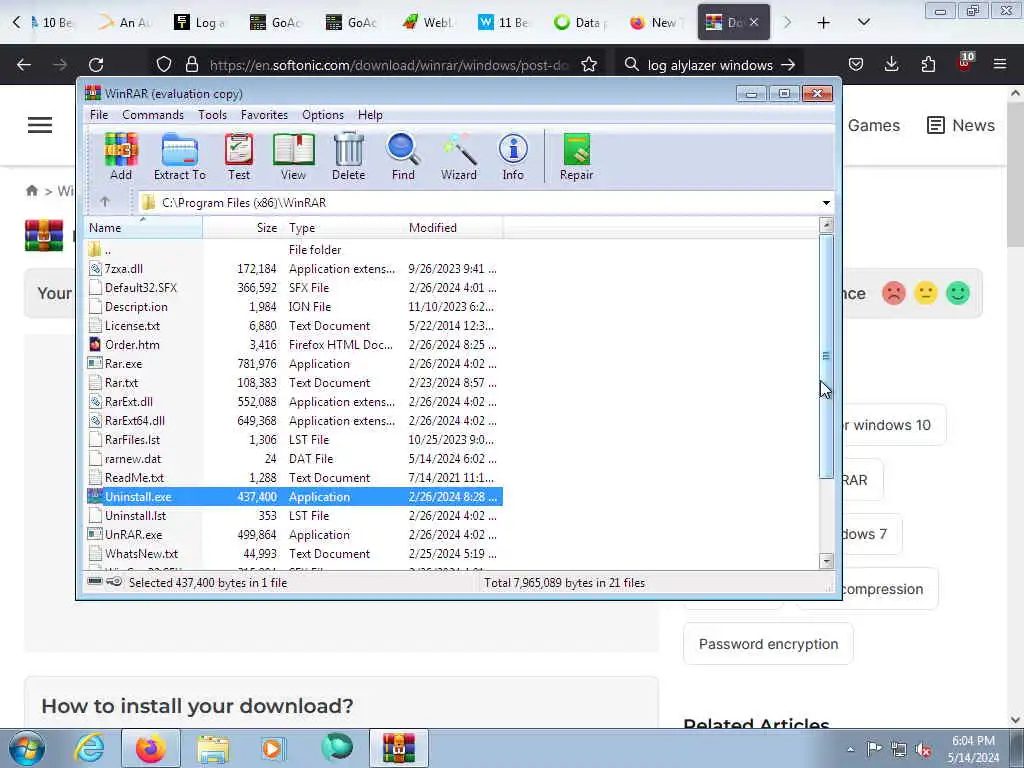The image size is (1024, 768).
Task: Open the Tools menu
Action: [212, 115]
